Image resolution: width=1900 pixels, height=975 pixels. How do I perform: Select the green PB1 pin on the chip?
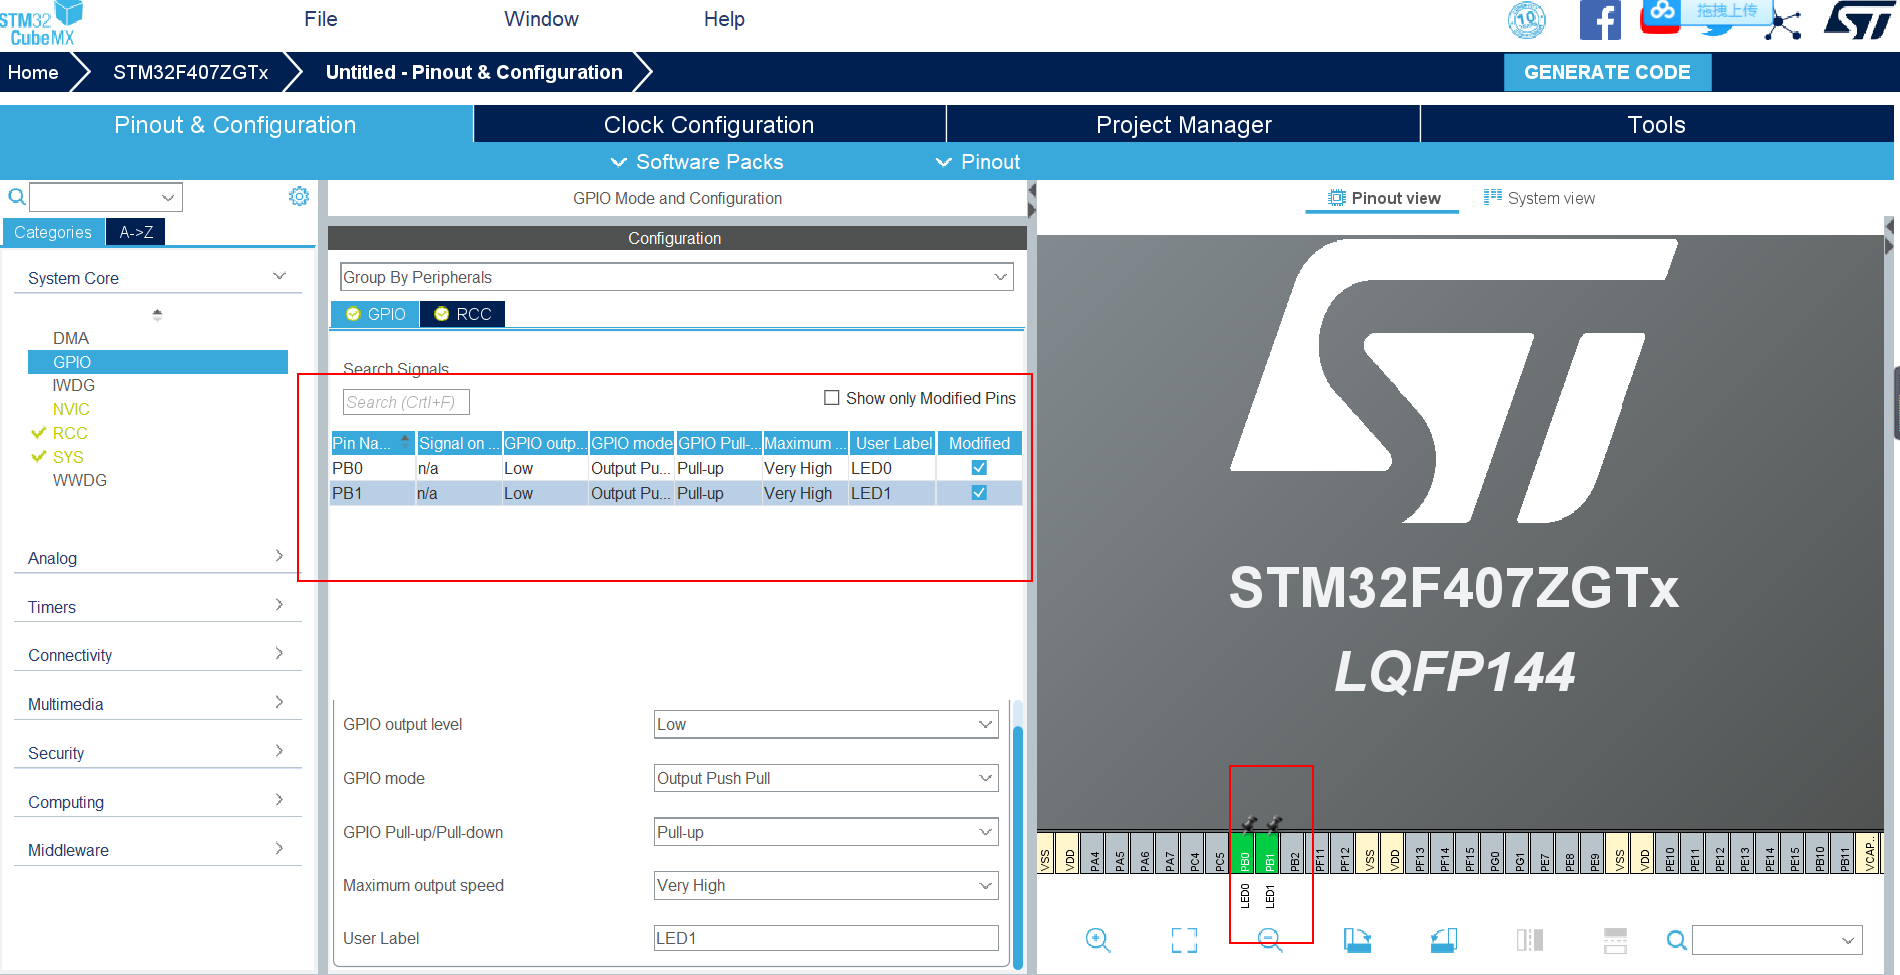coord(1269,854)
